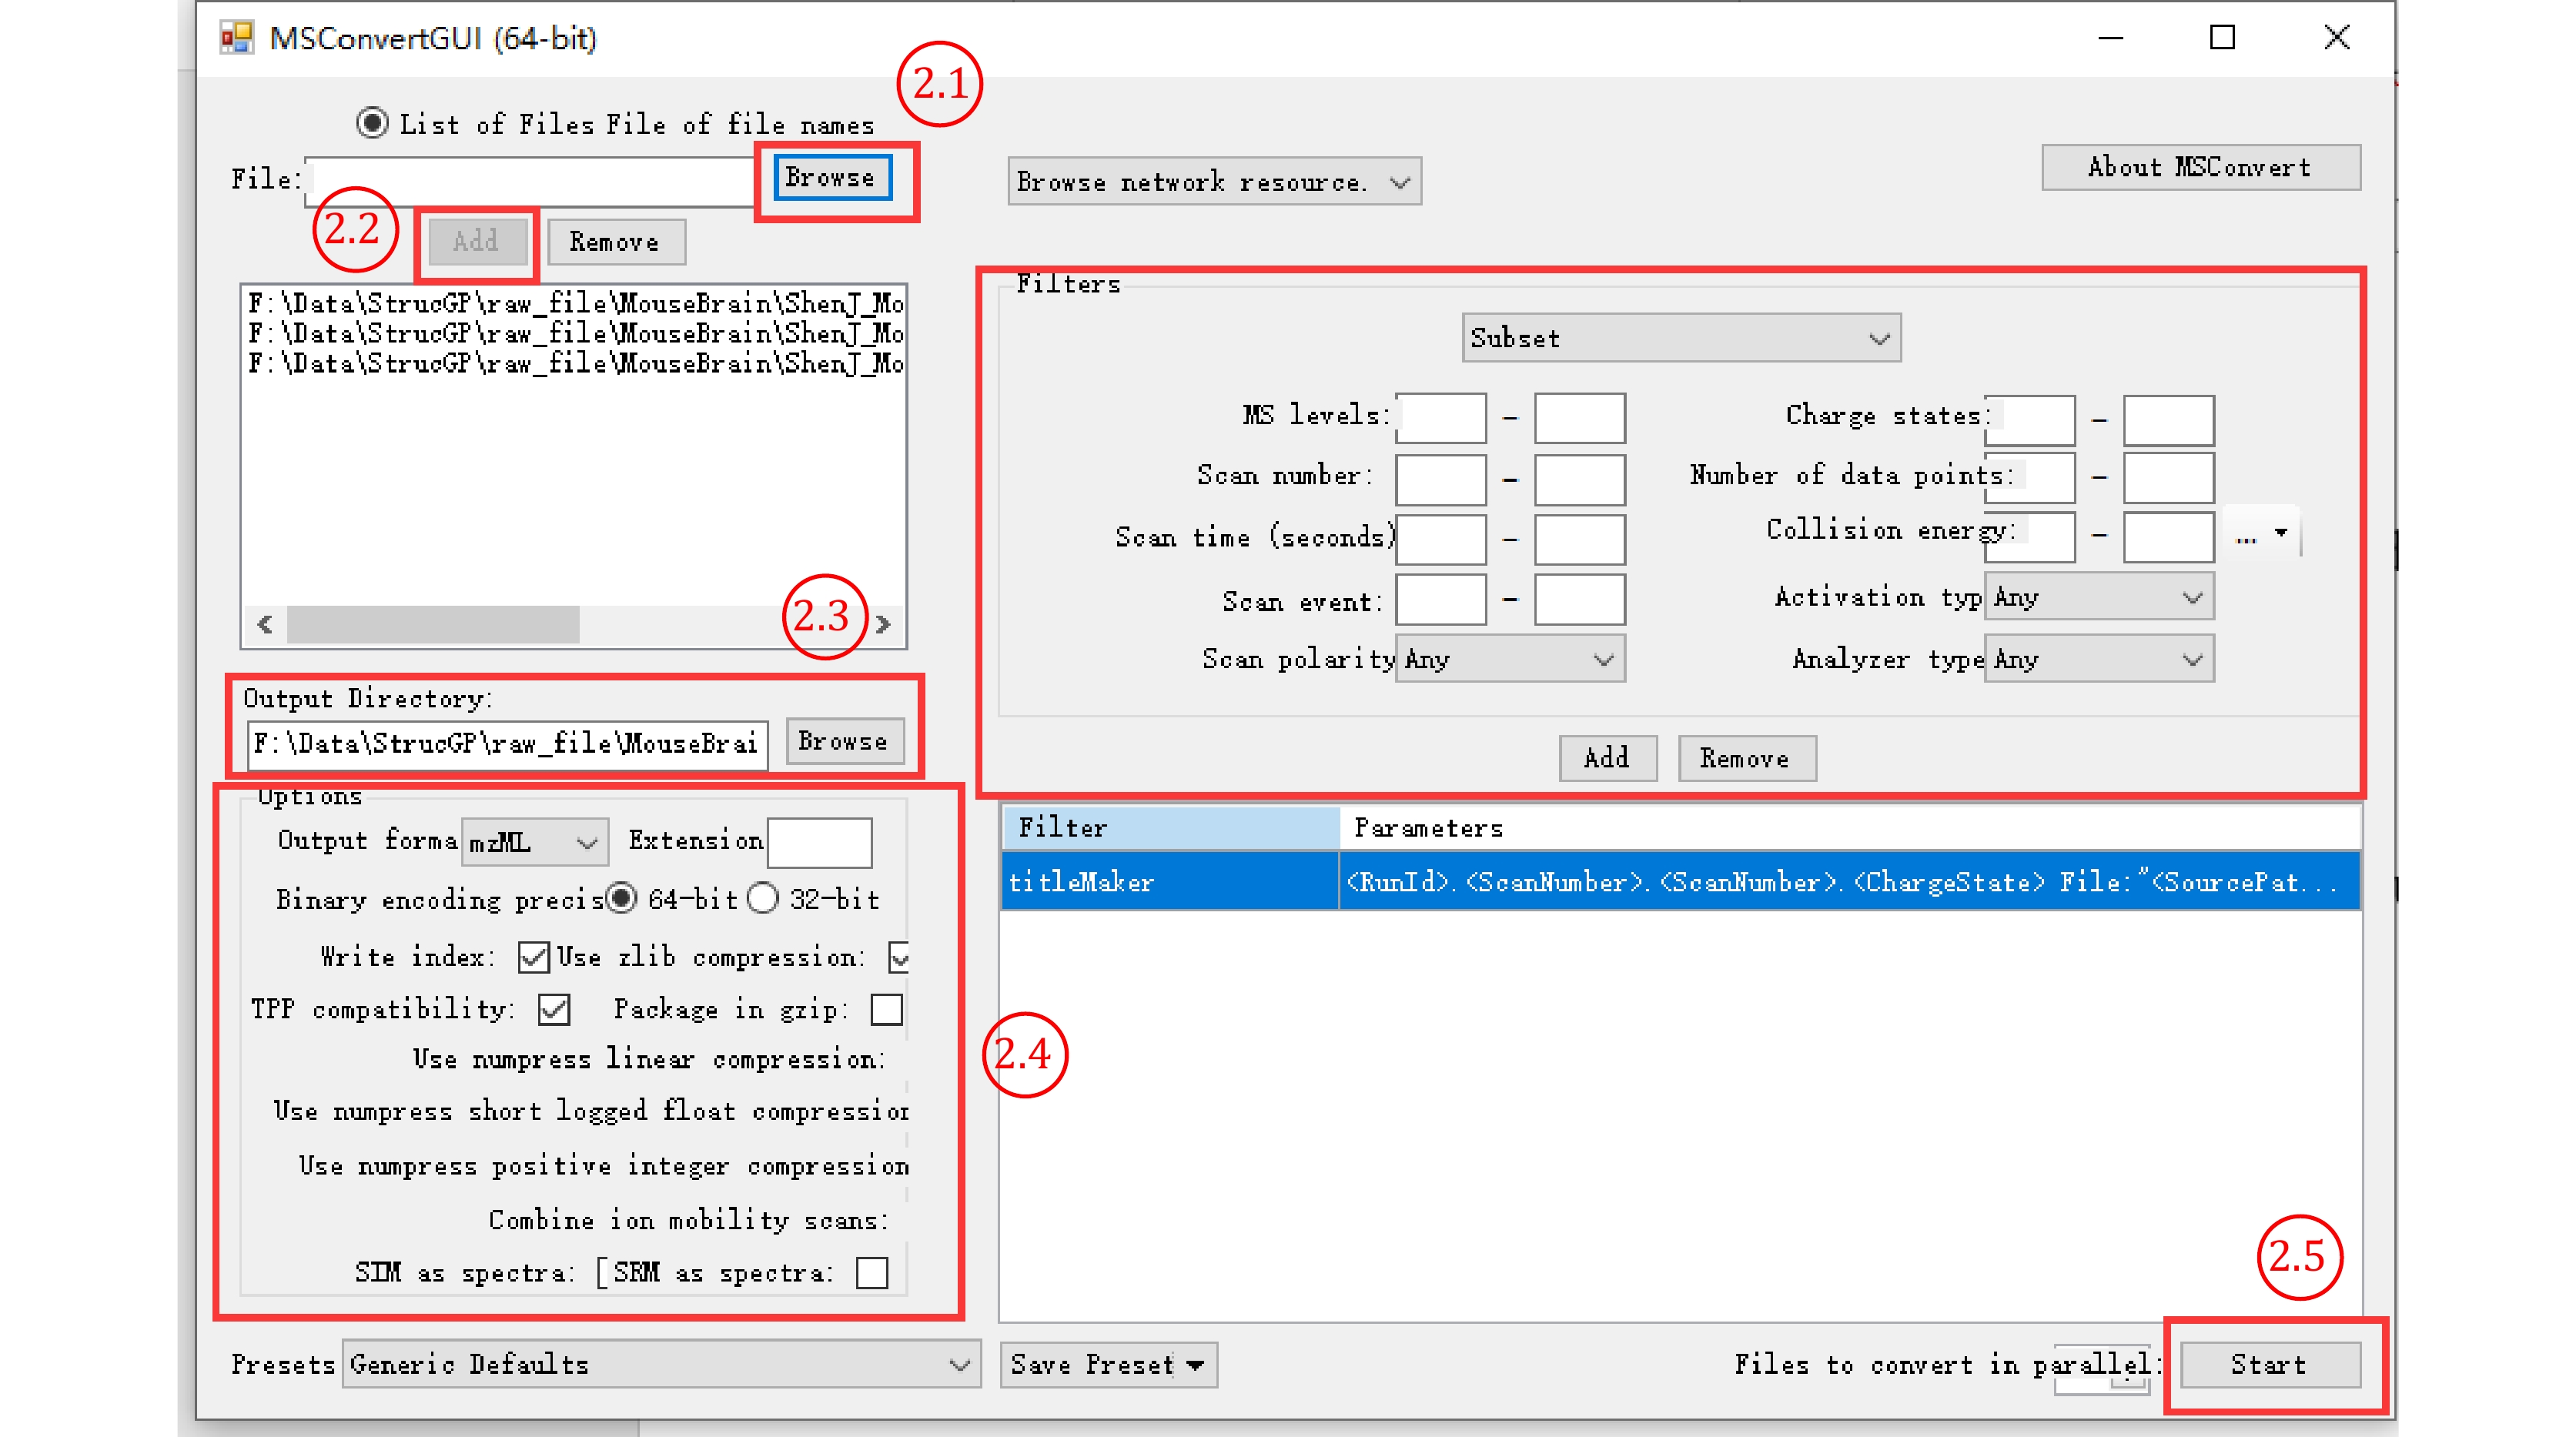The height and width of the screenshot is (1437, 2576).
Task: Click the MS levels minimum field
Action: point(1441,418)
